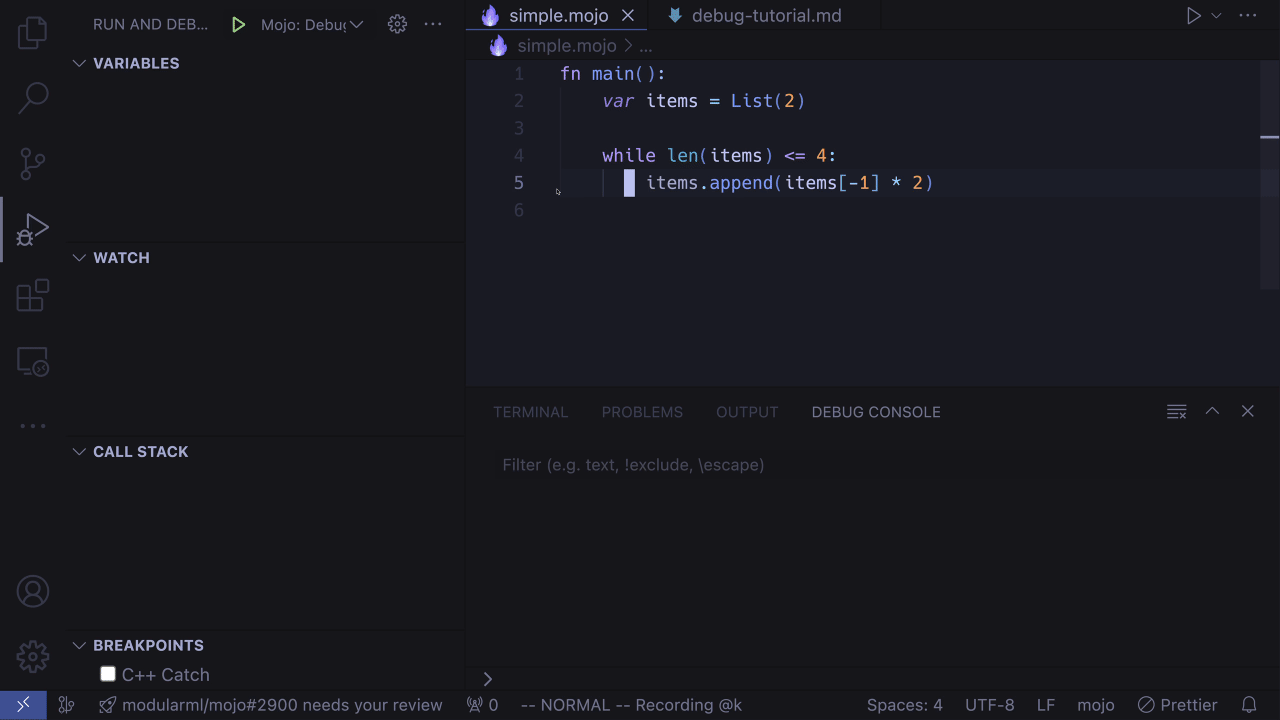The image size is (1280, 720).
Task: Change indentation via Spaces: 4
Action: coord(904,705)
